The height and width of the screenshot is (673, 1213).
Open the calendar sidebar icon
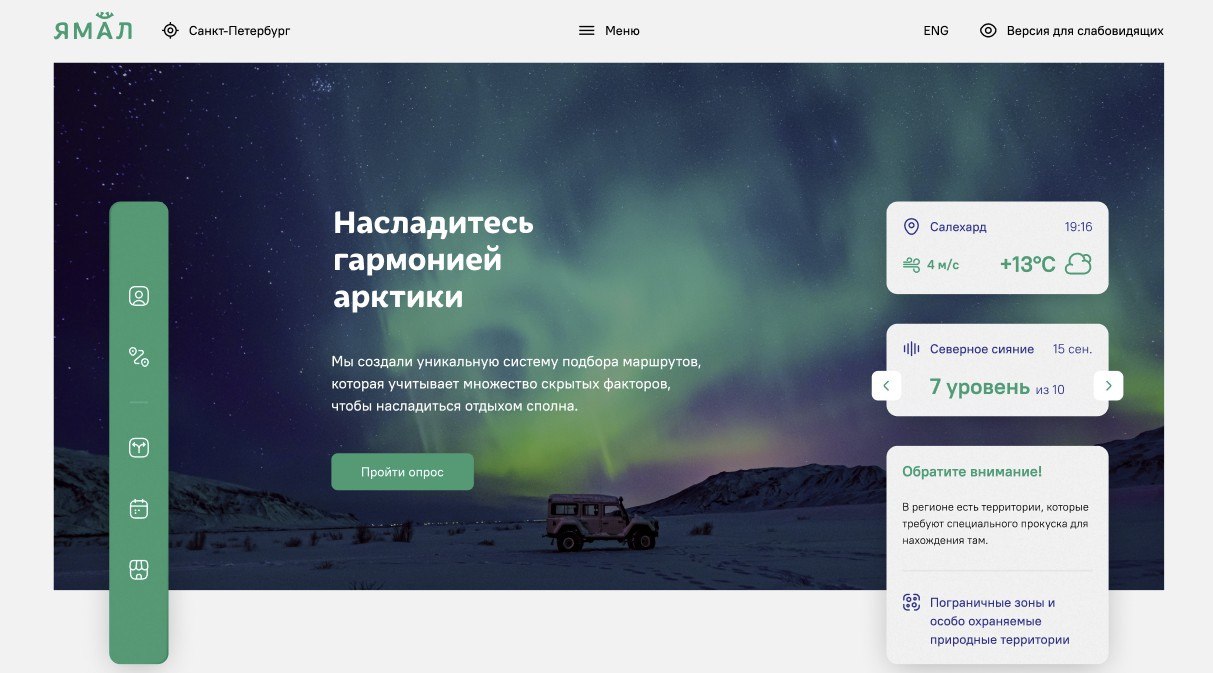[x=139, y=509]
